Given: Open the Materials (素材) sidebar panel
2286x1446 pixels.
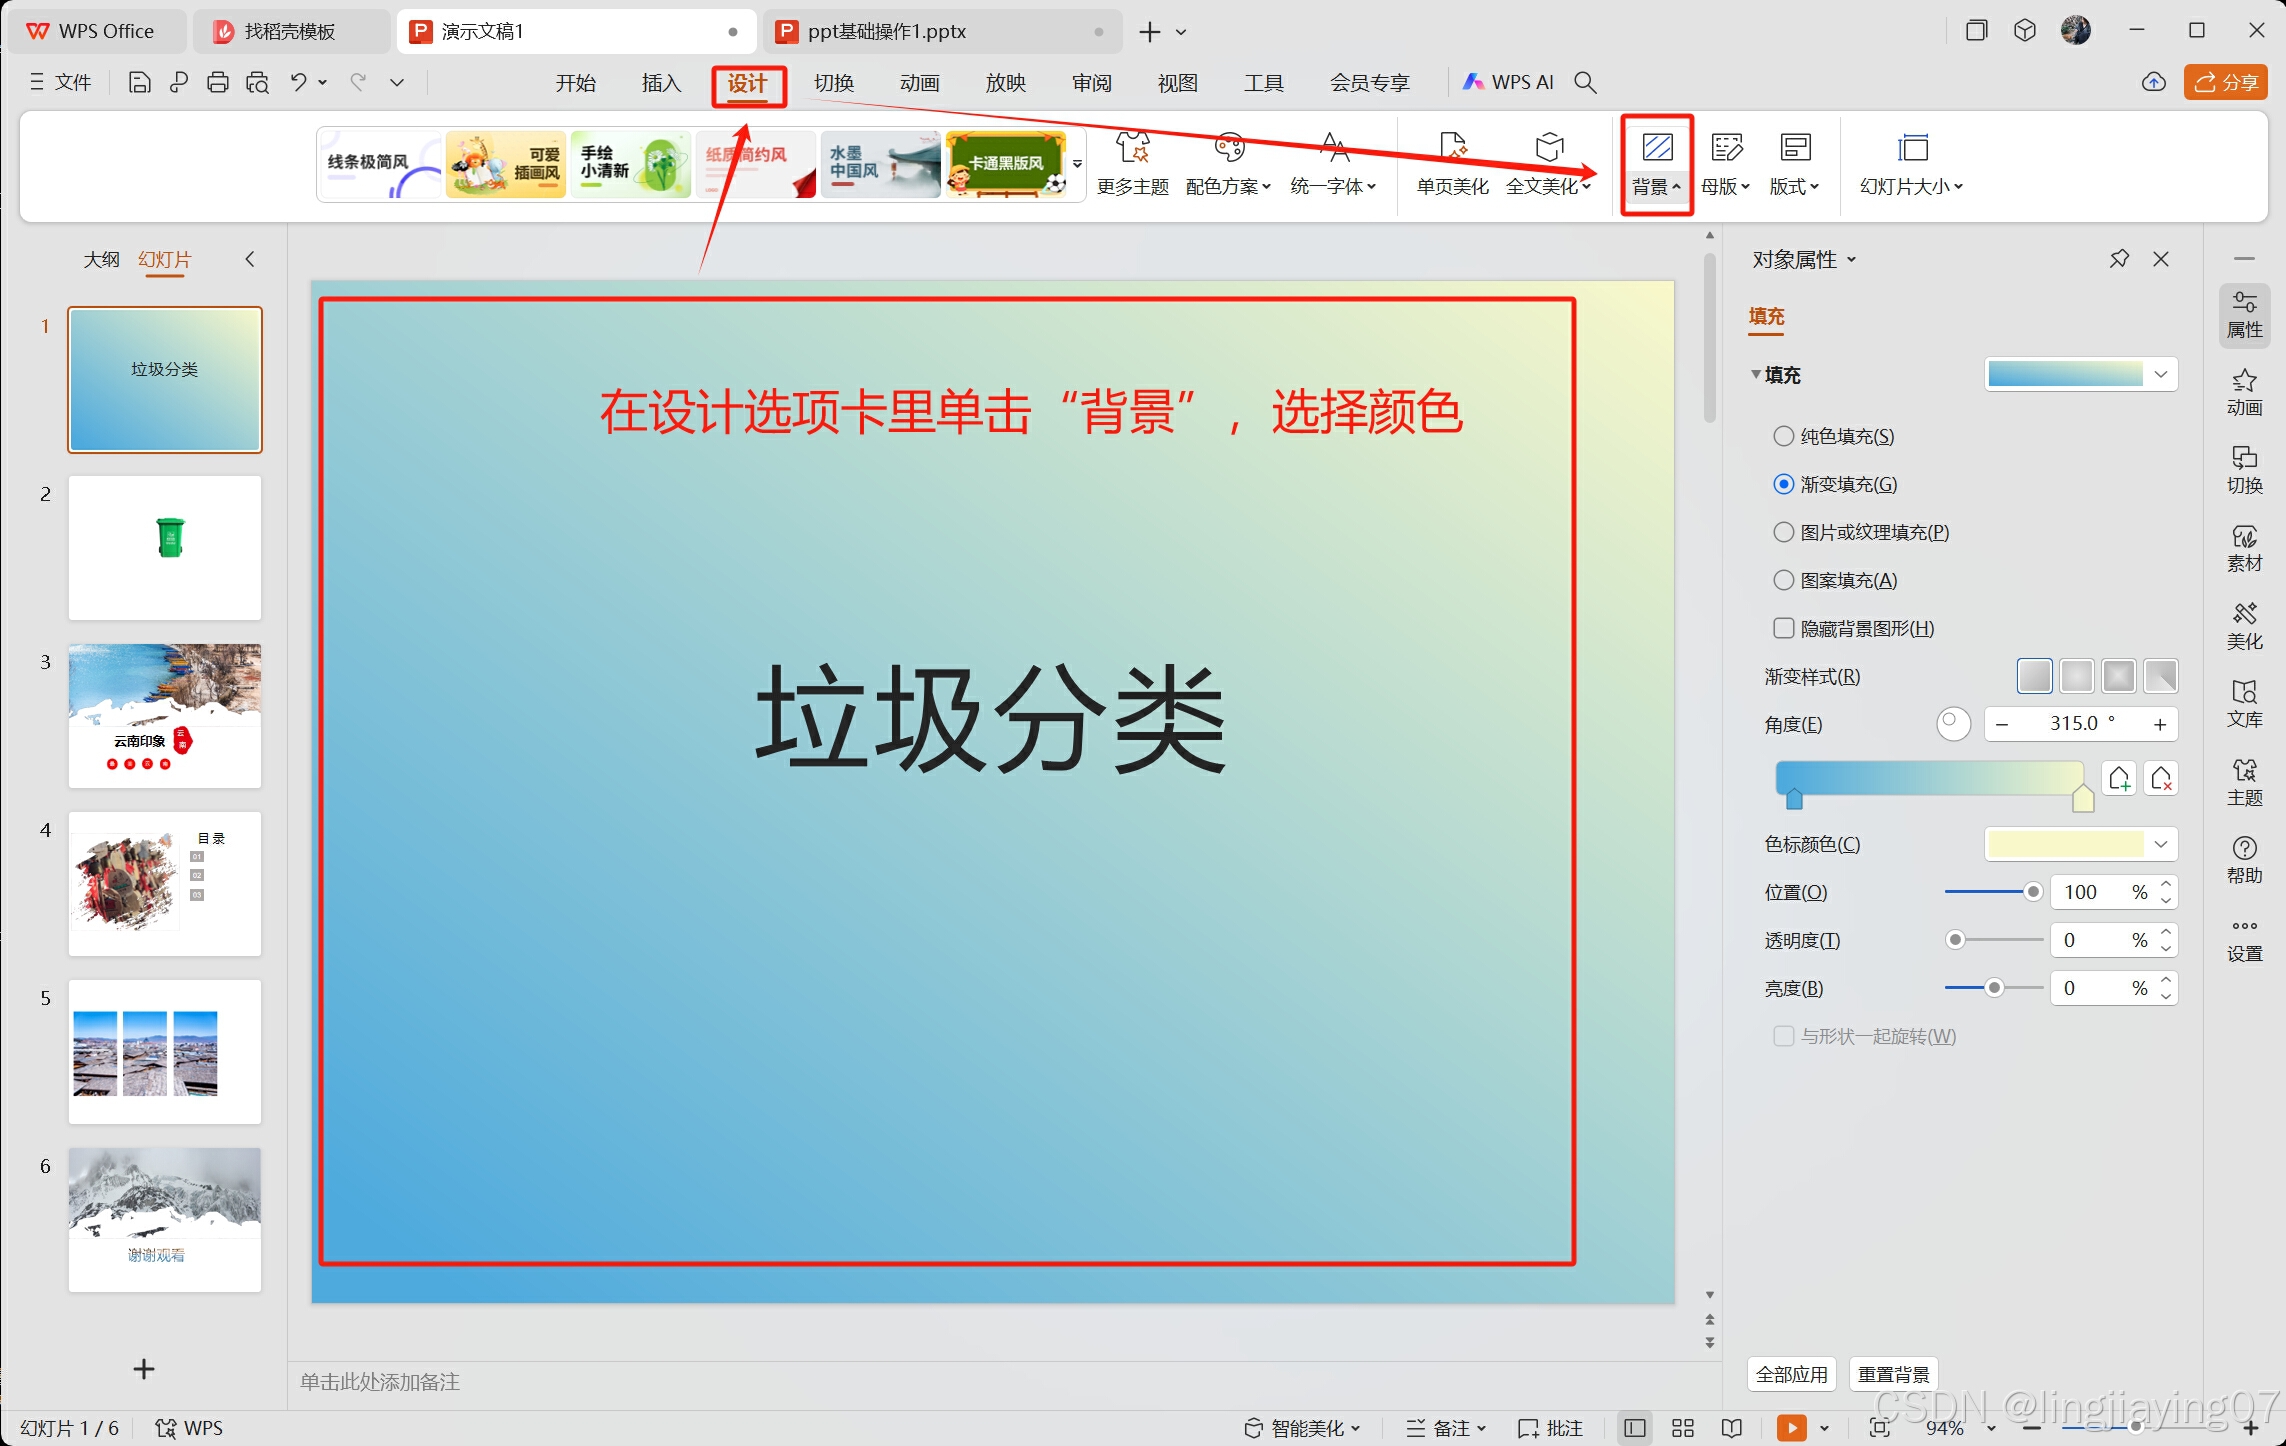Looking at the screenshot, I should click(2244, 548).
